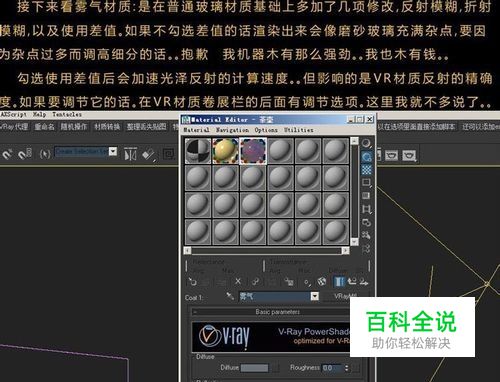Click Roughness spinner arrows

pos(347,368)
